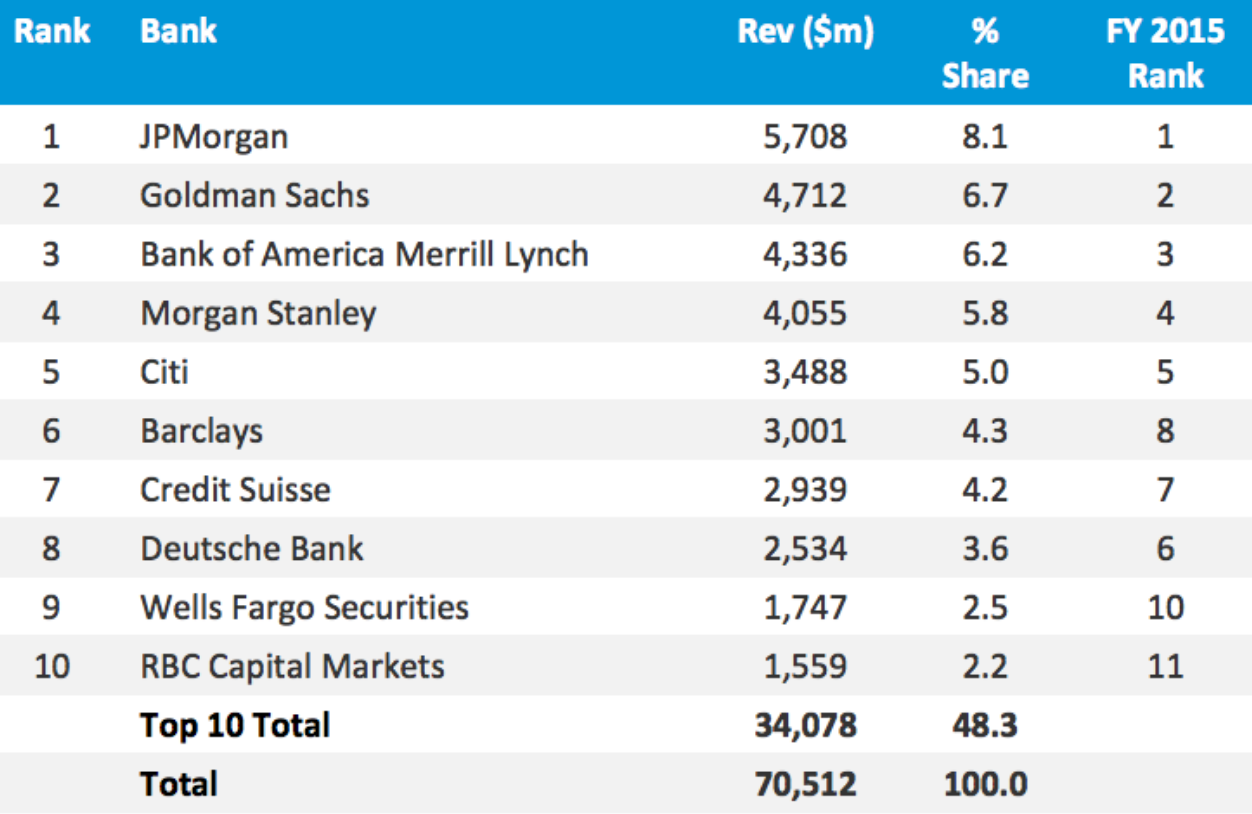Click Goldman Sachs revenue value 4,712
Screen dimensions: 1252x814
pyautogui.click(x=805, y=196)
